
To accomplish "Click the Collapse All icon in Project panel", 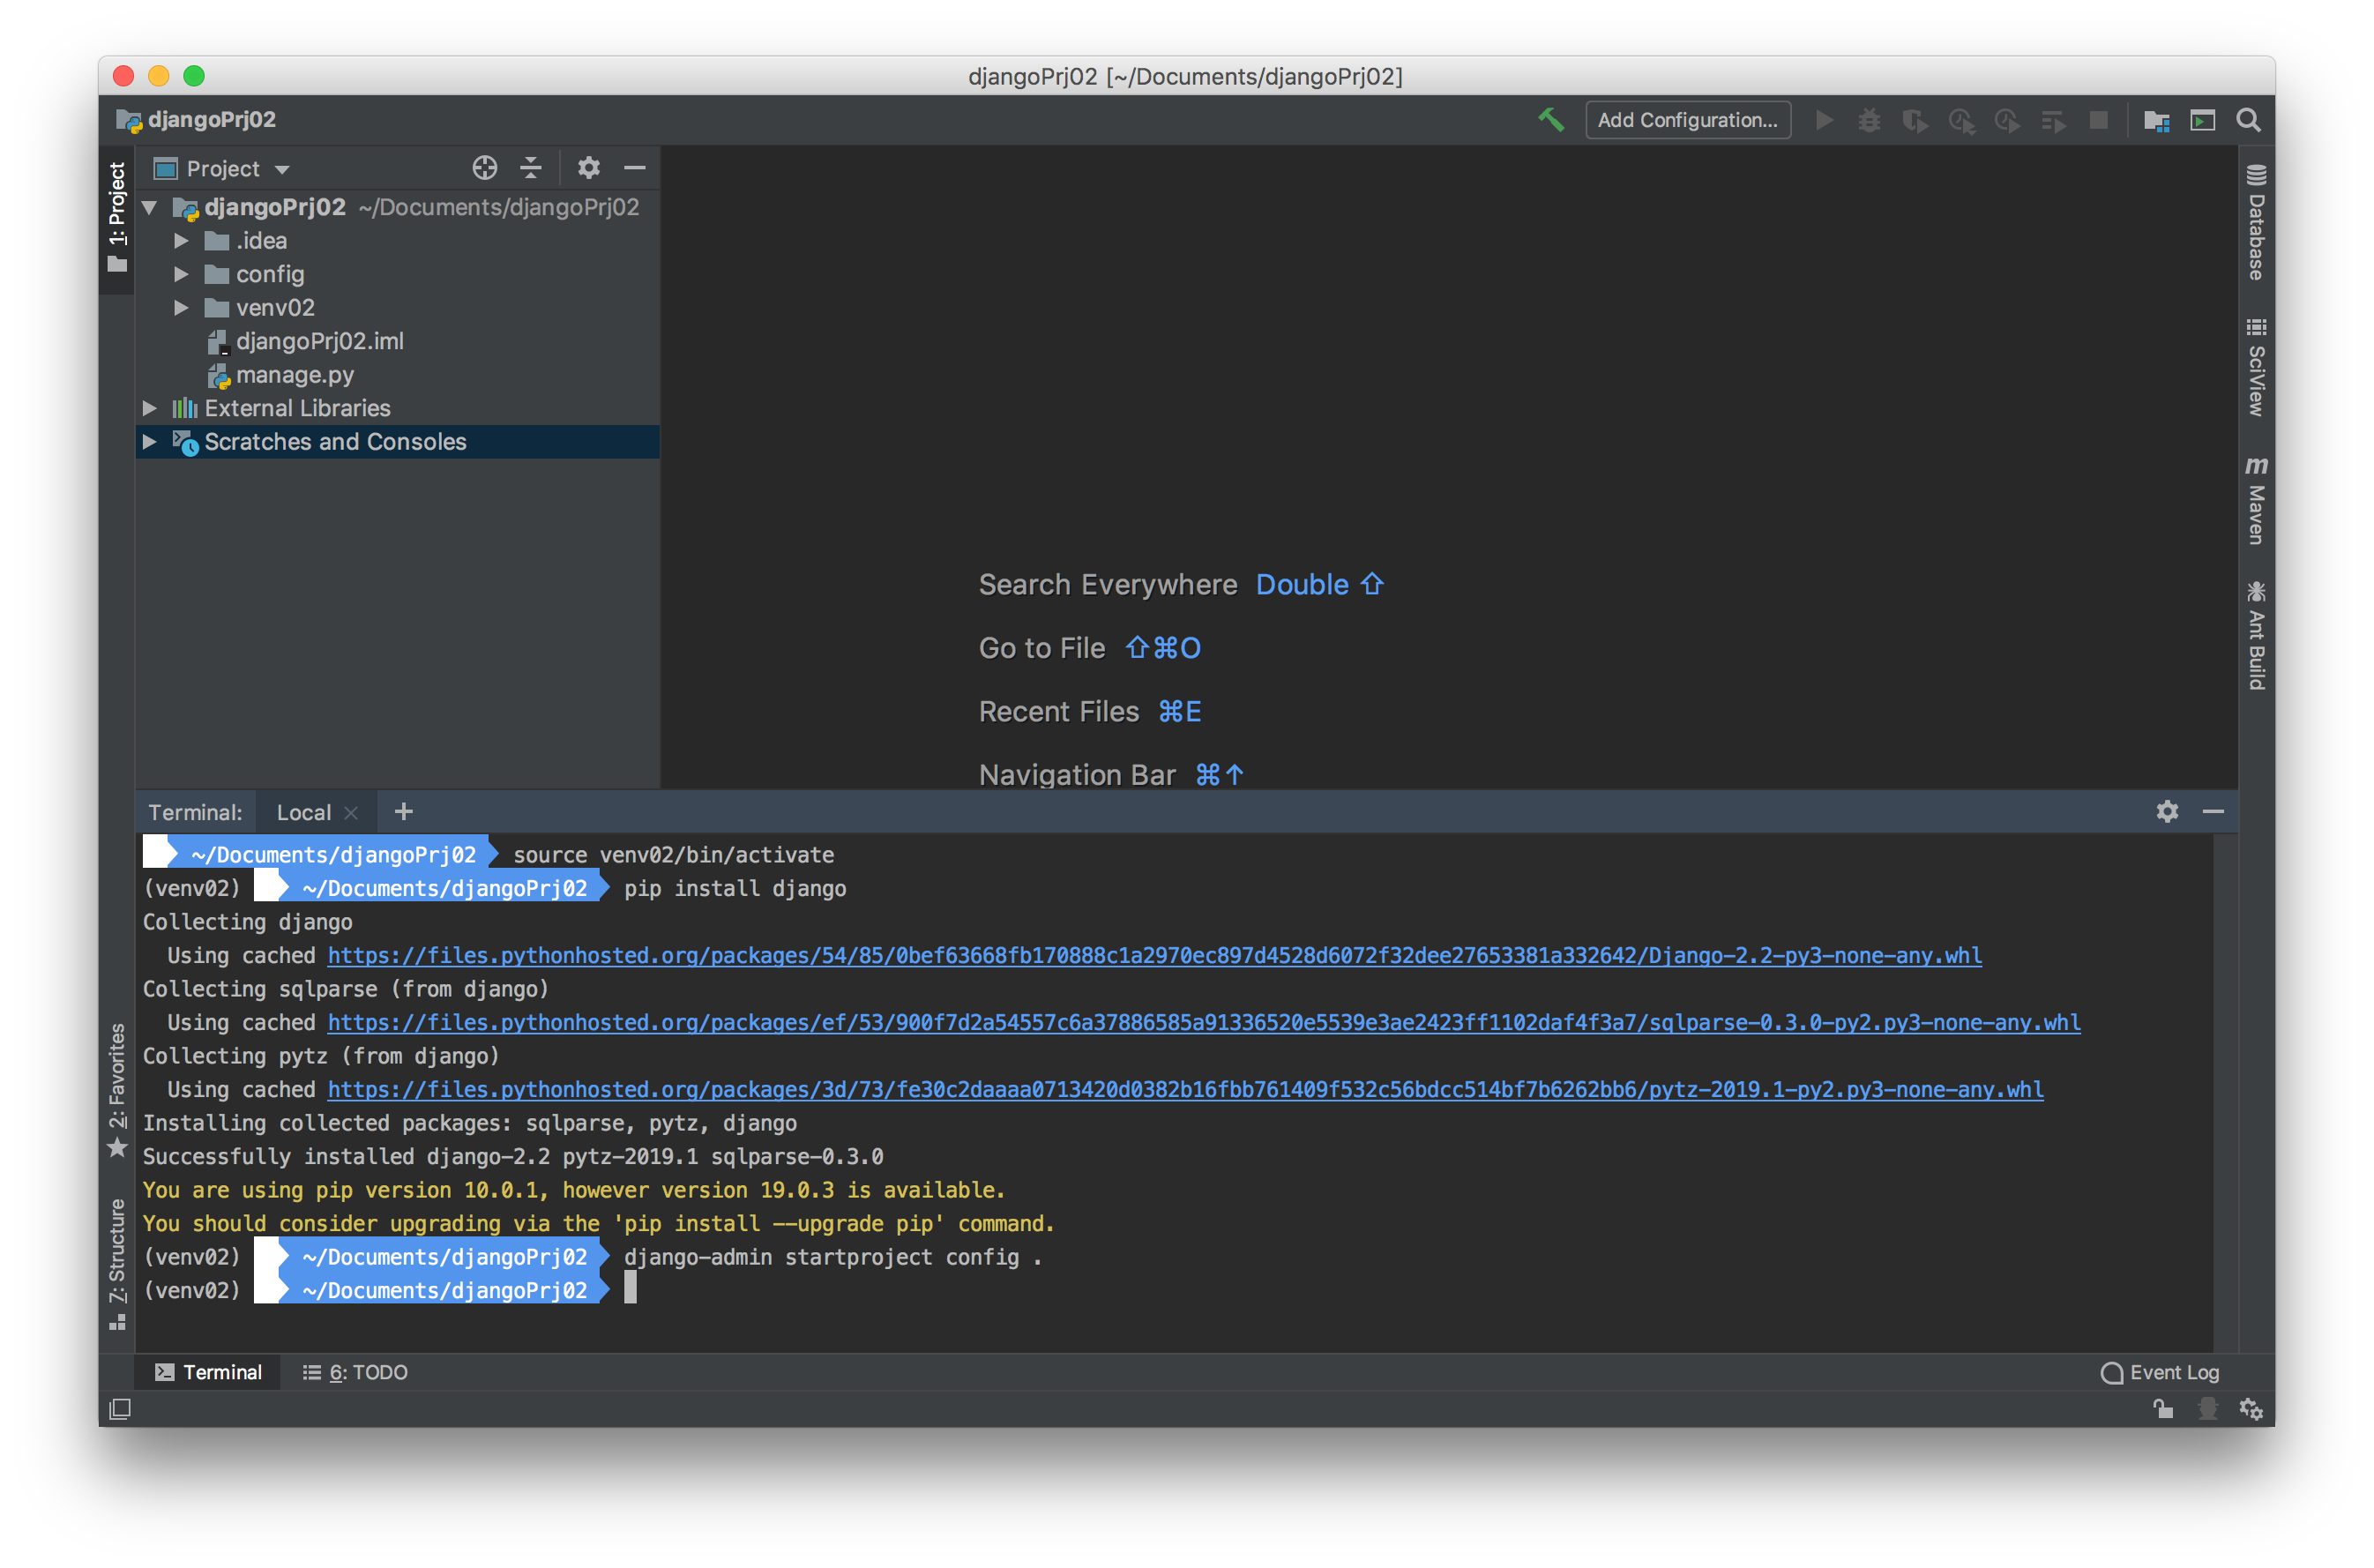I will [531, 168].
